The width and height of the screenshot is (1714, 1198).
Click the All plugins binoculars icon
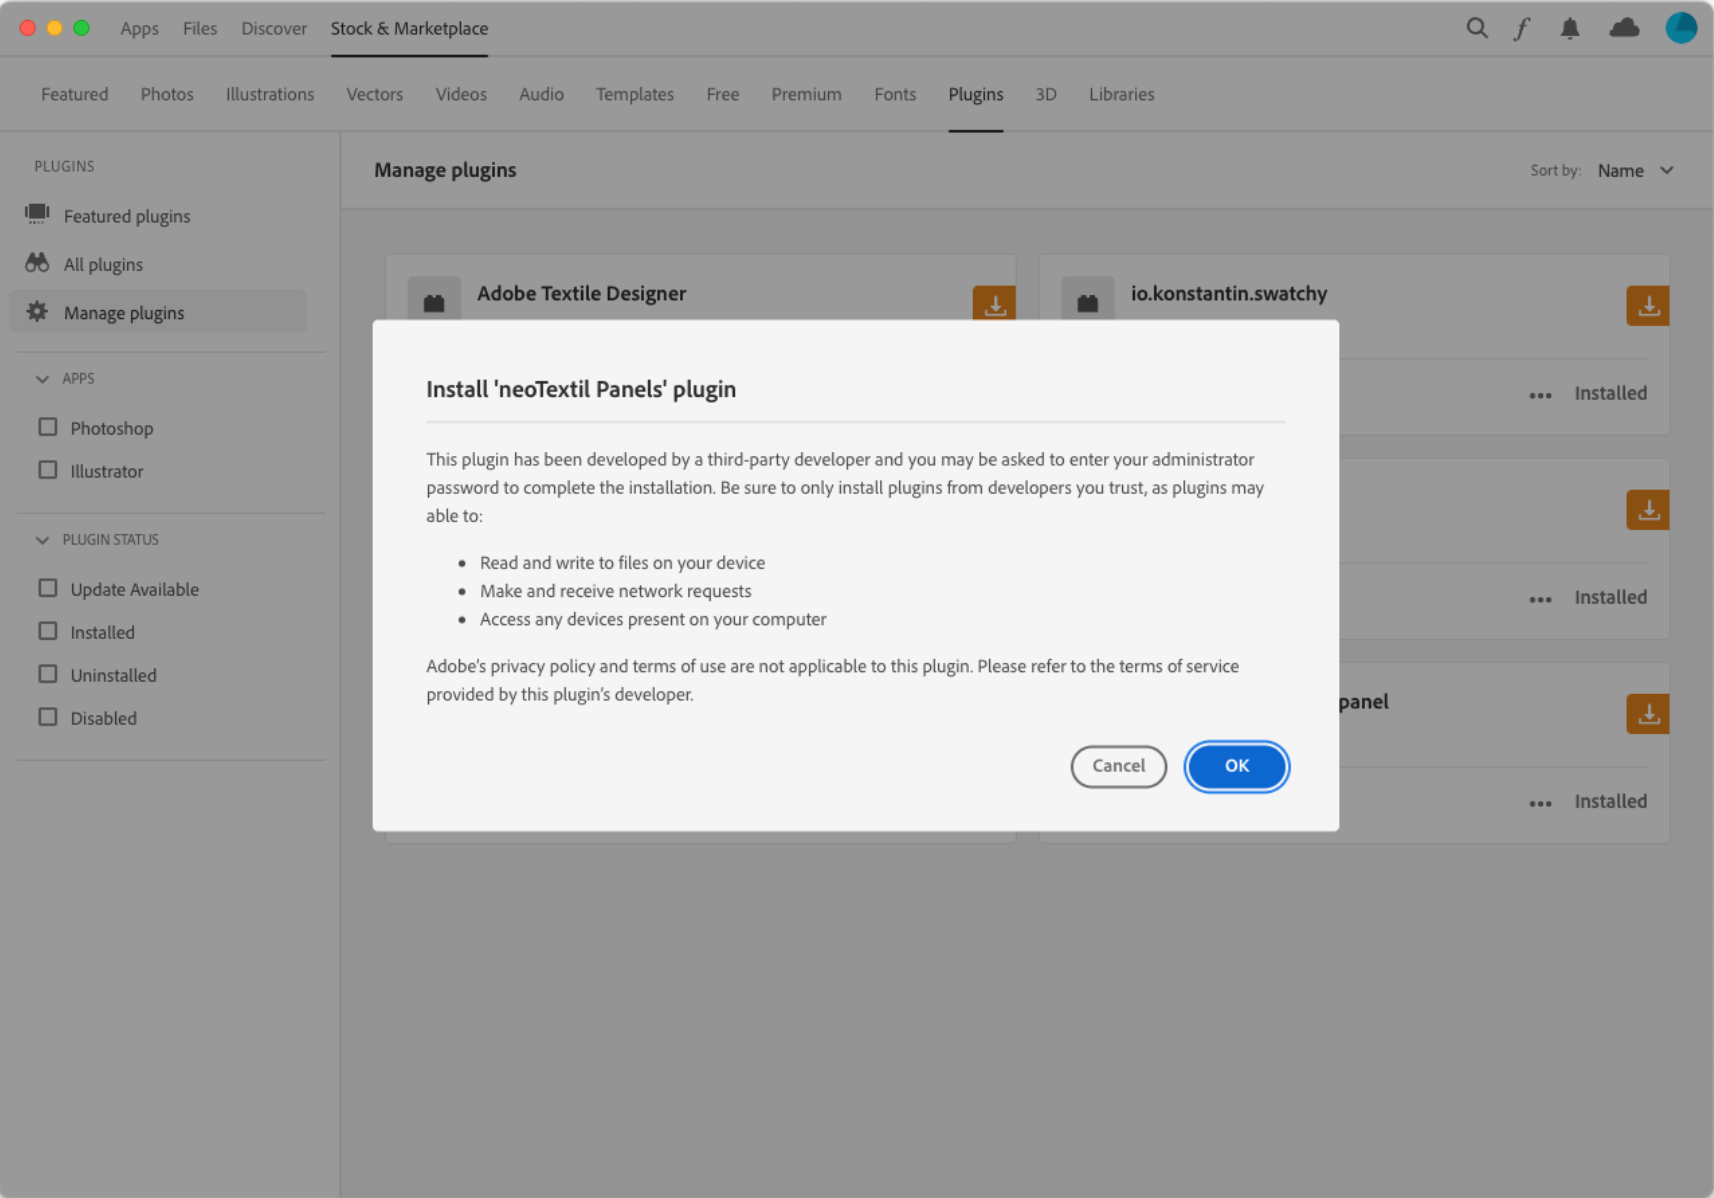tap(37, 263)
